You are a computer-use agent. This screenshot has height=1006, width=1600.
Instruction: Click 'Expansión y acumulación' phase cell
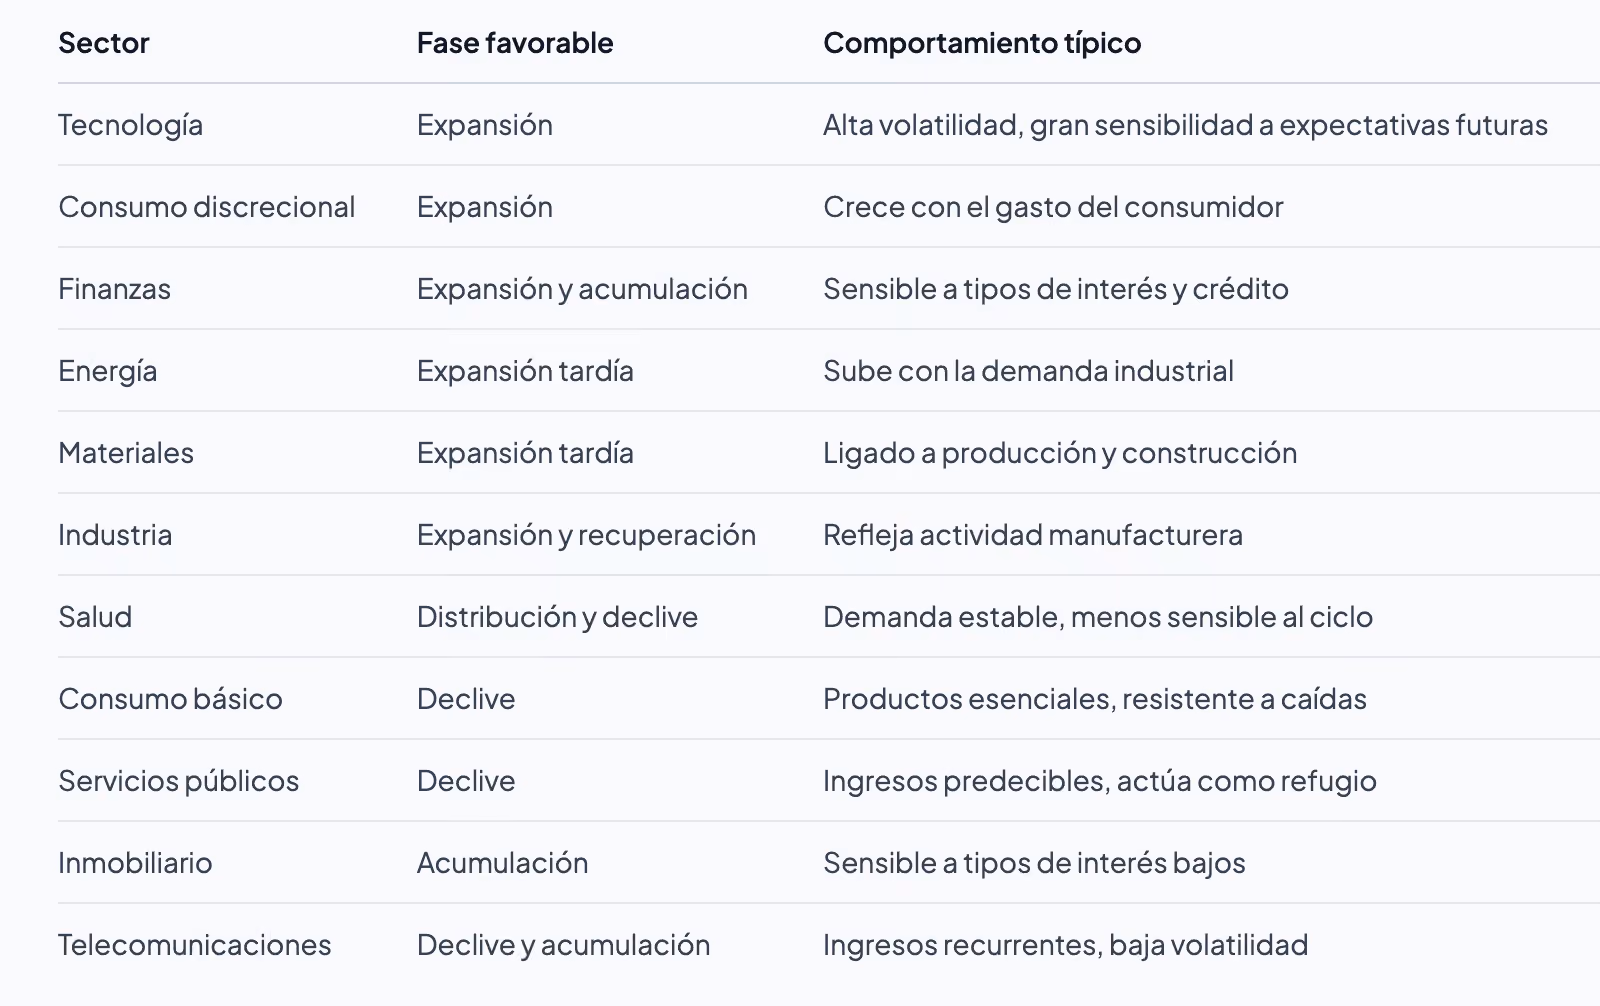click(583, 289)
